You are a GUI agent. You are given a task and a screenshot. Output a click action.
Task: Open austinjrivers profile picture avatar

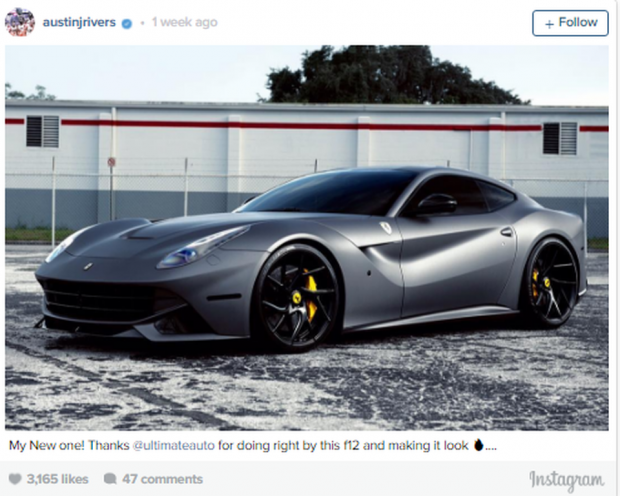[20, 22]
